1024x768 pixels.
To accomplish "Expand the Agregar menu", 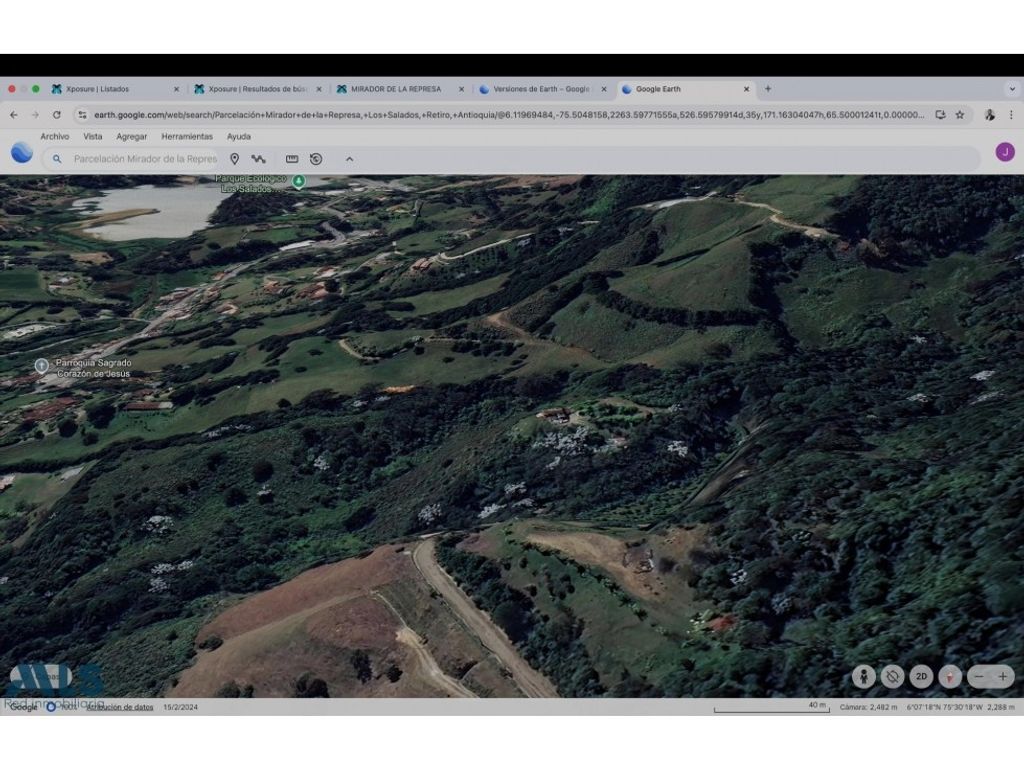I will click(x=131, y=137).
